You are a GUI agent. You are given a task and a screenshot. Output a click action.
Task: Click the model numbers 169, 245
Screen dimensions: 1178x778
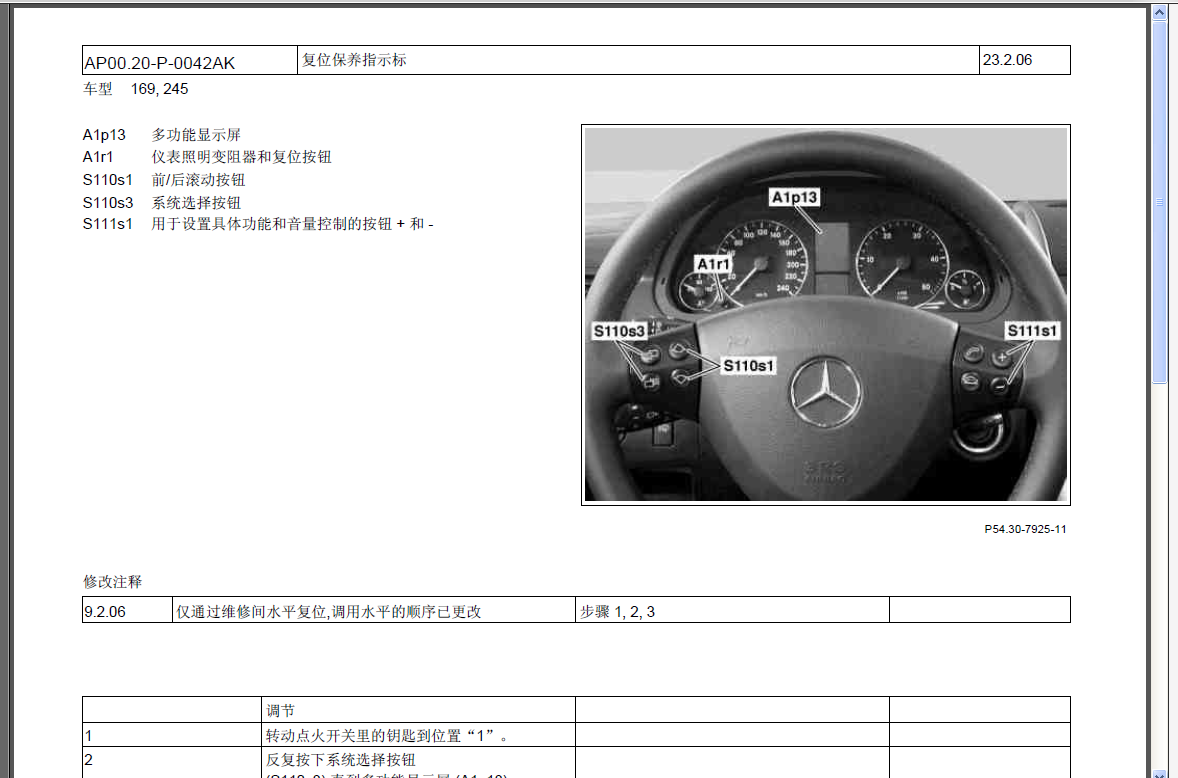(x=159, y=89)
